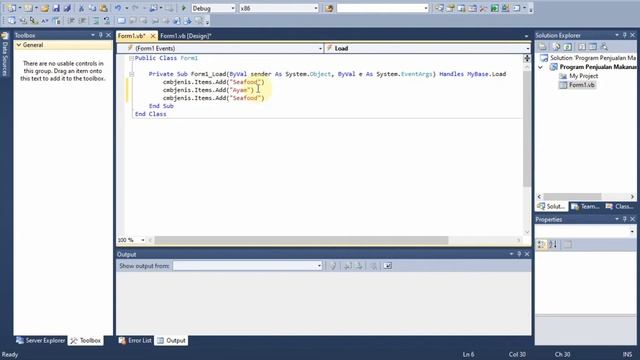Image resolution: width=640 pixels, height=360 pixels.
Task: Toggle Word Wrap in Output toolbar
Action: 387,266
